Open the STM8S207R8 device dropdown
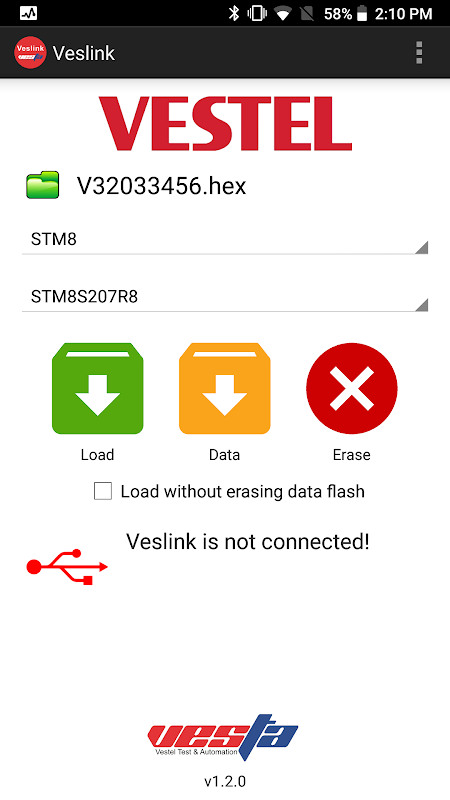This screenshot has height=800, width=450. [x=224, y=297]
